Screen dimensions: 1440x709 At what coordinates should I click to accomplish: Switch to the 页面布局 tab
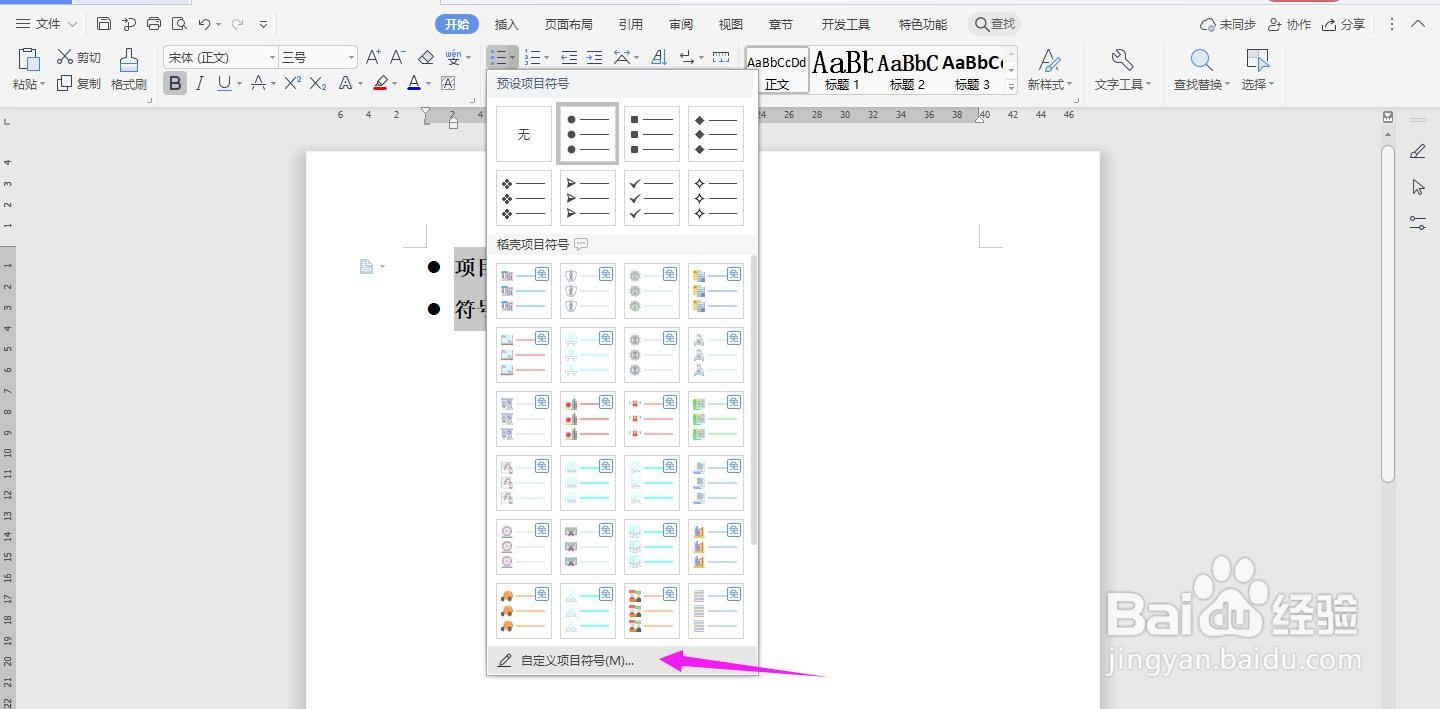[x=568, y=24]
